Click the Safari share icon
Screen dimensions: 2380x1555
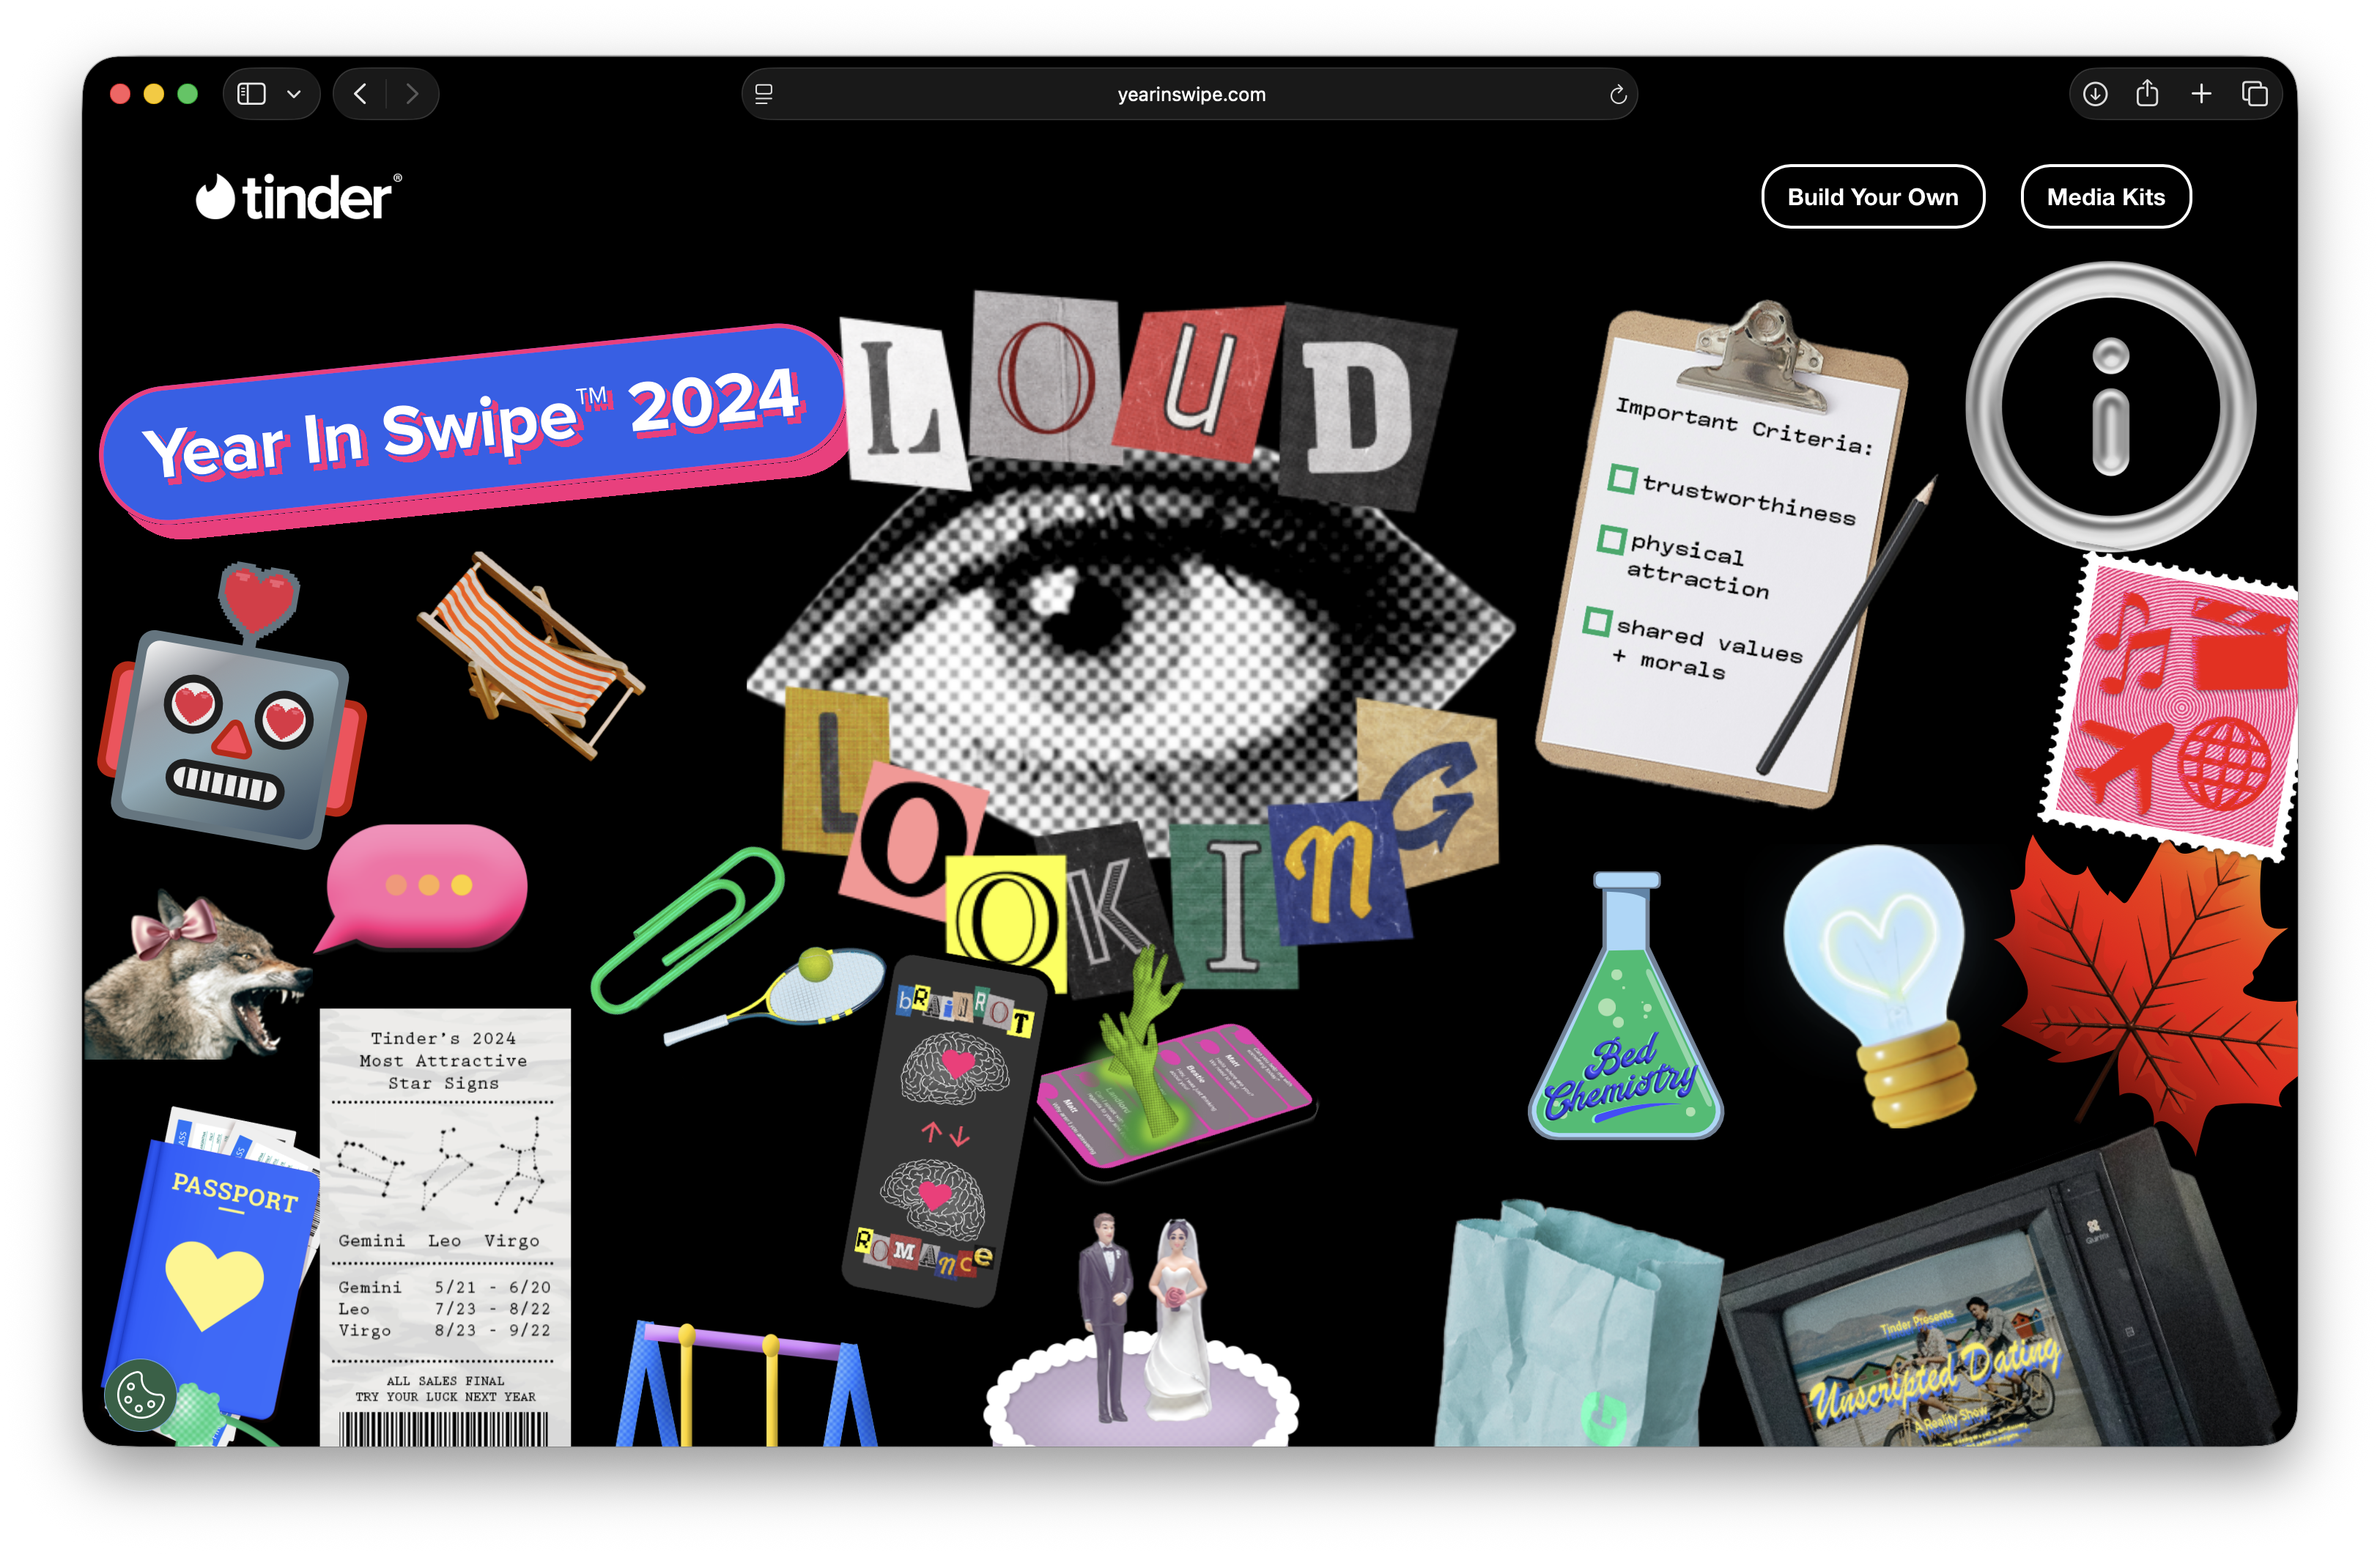2147,94
